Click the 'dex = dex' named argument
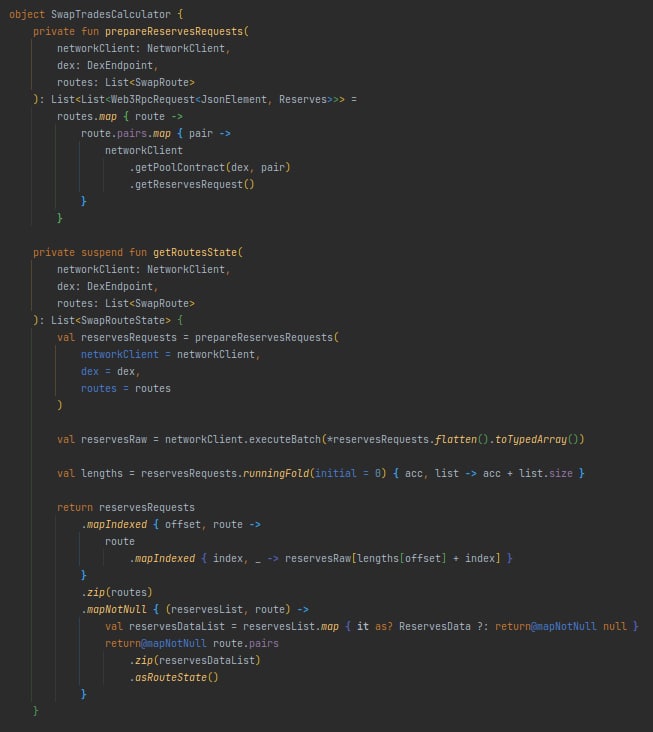This screenshot has height=732, width=653. click(x=108, y=372)
